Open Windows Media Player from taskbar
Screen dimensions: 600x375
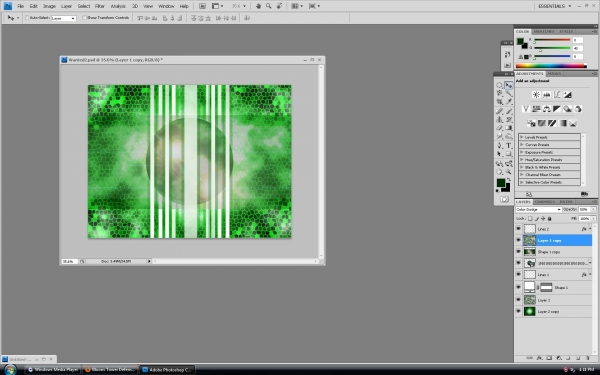(53, 370)
